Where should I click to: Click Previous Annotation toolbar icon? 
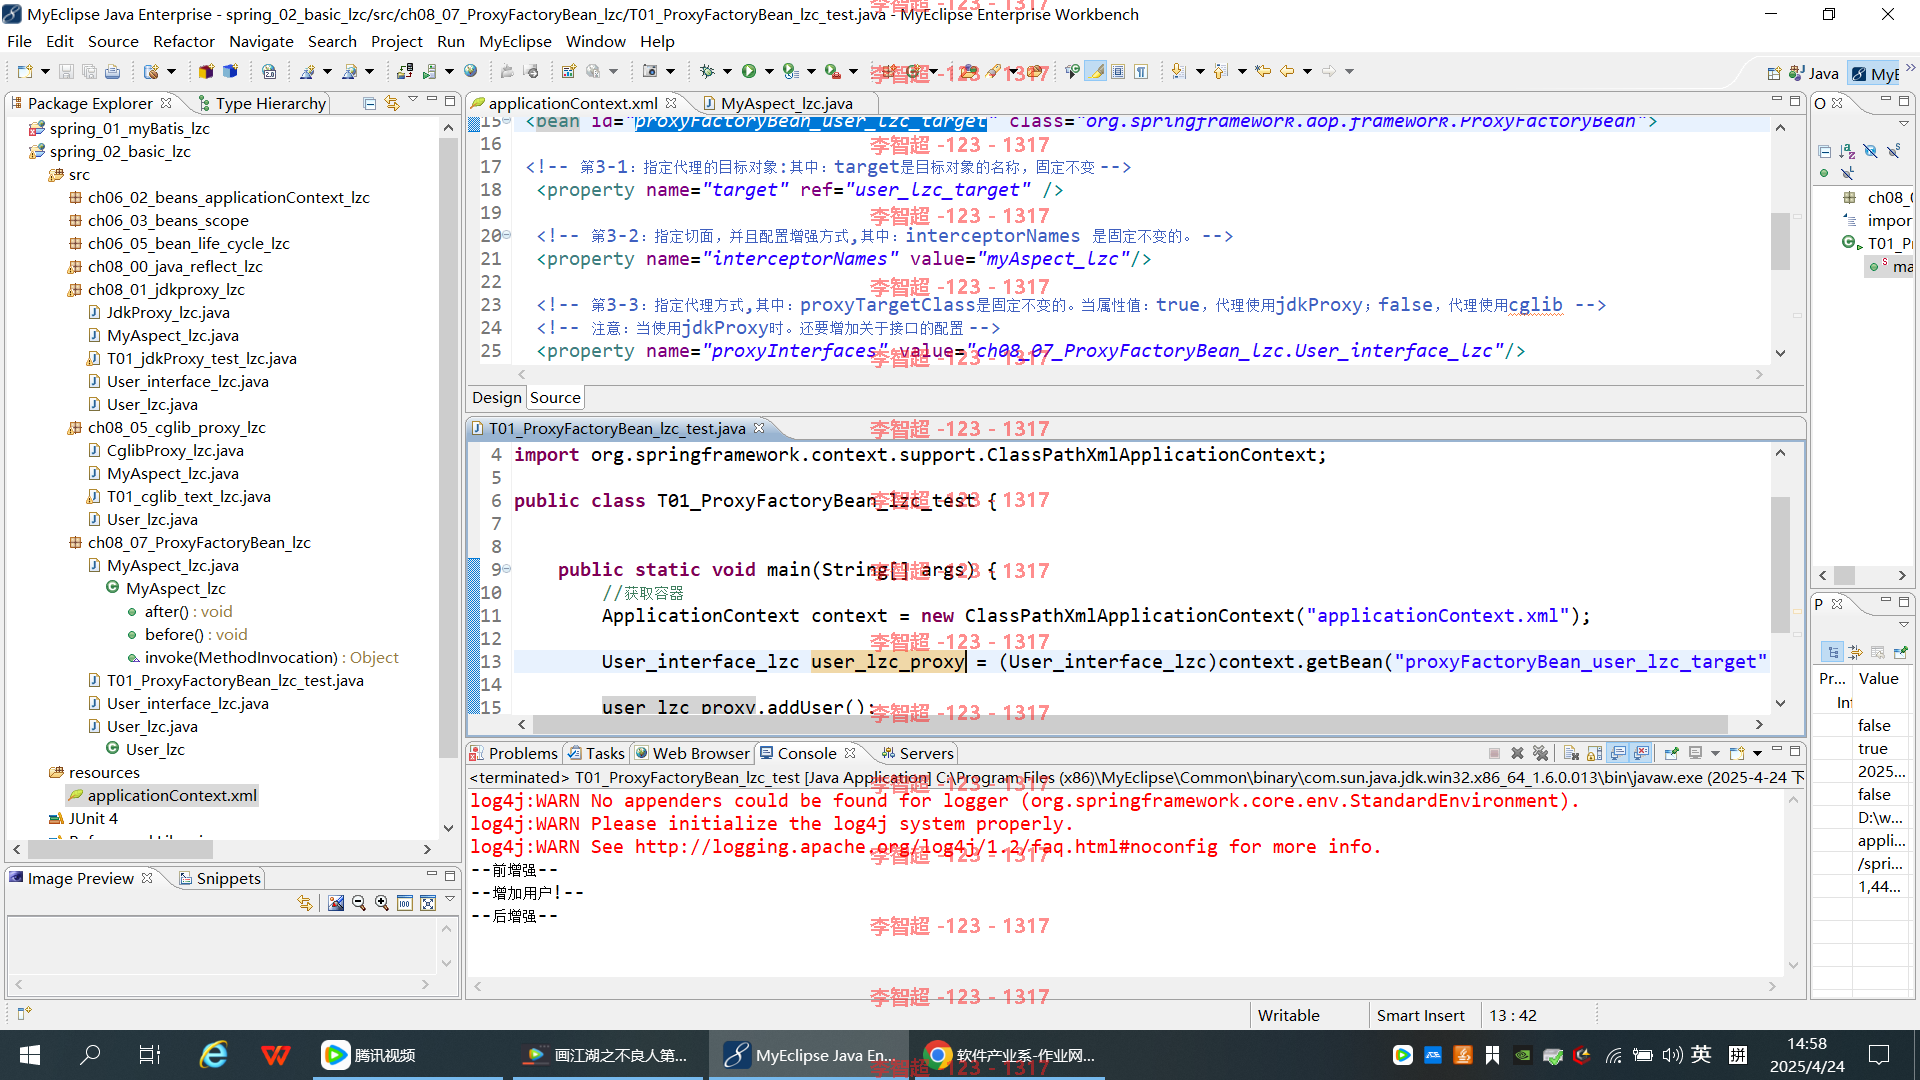pos(1221,71)
